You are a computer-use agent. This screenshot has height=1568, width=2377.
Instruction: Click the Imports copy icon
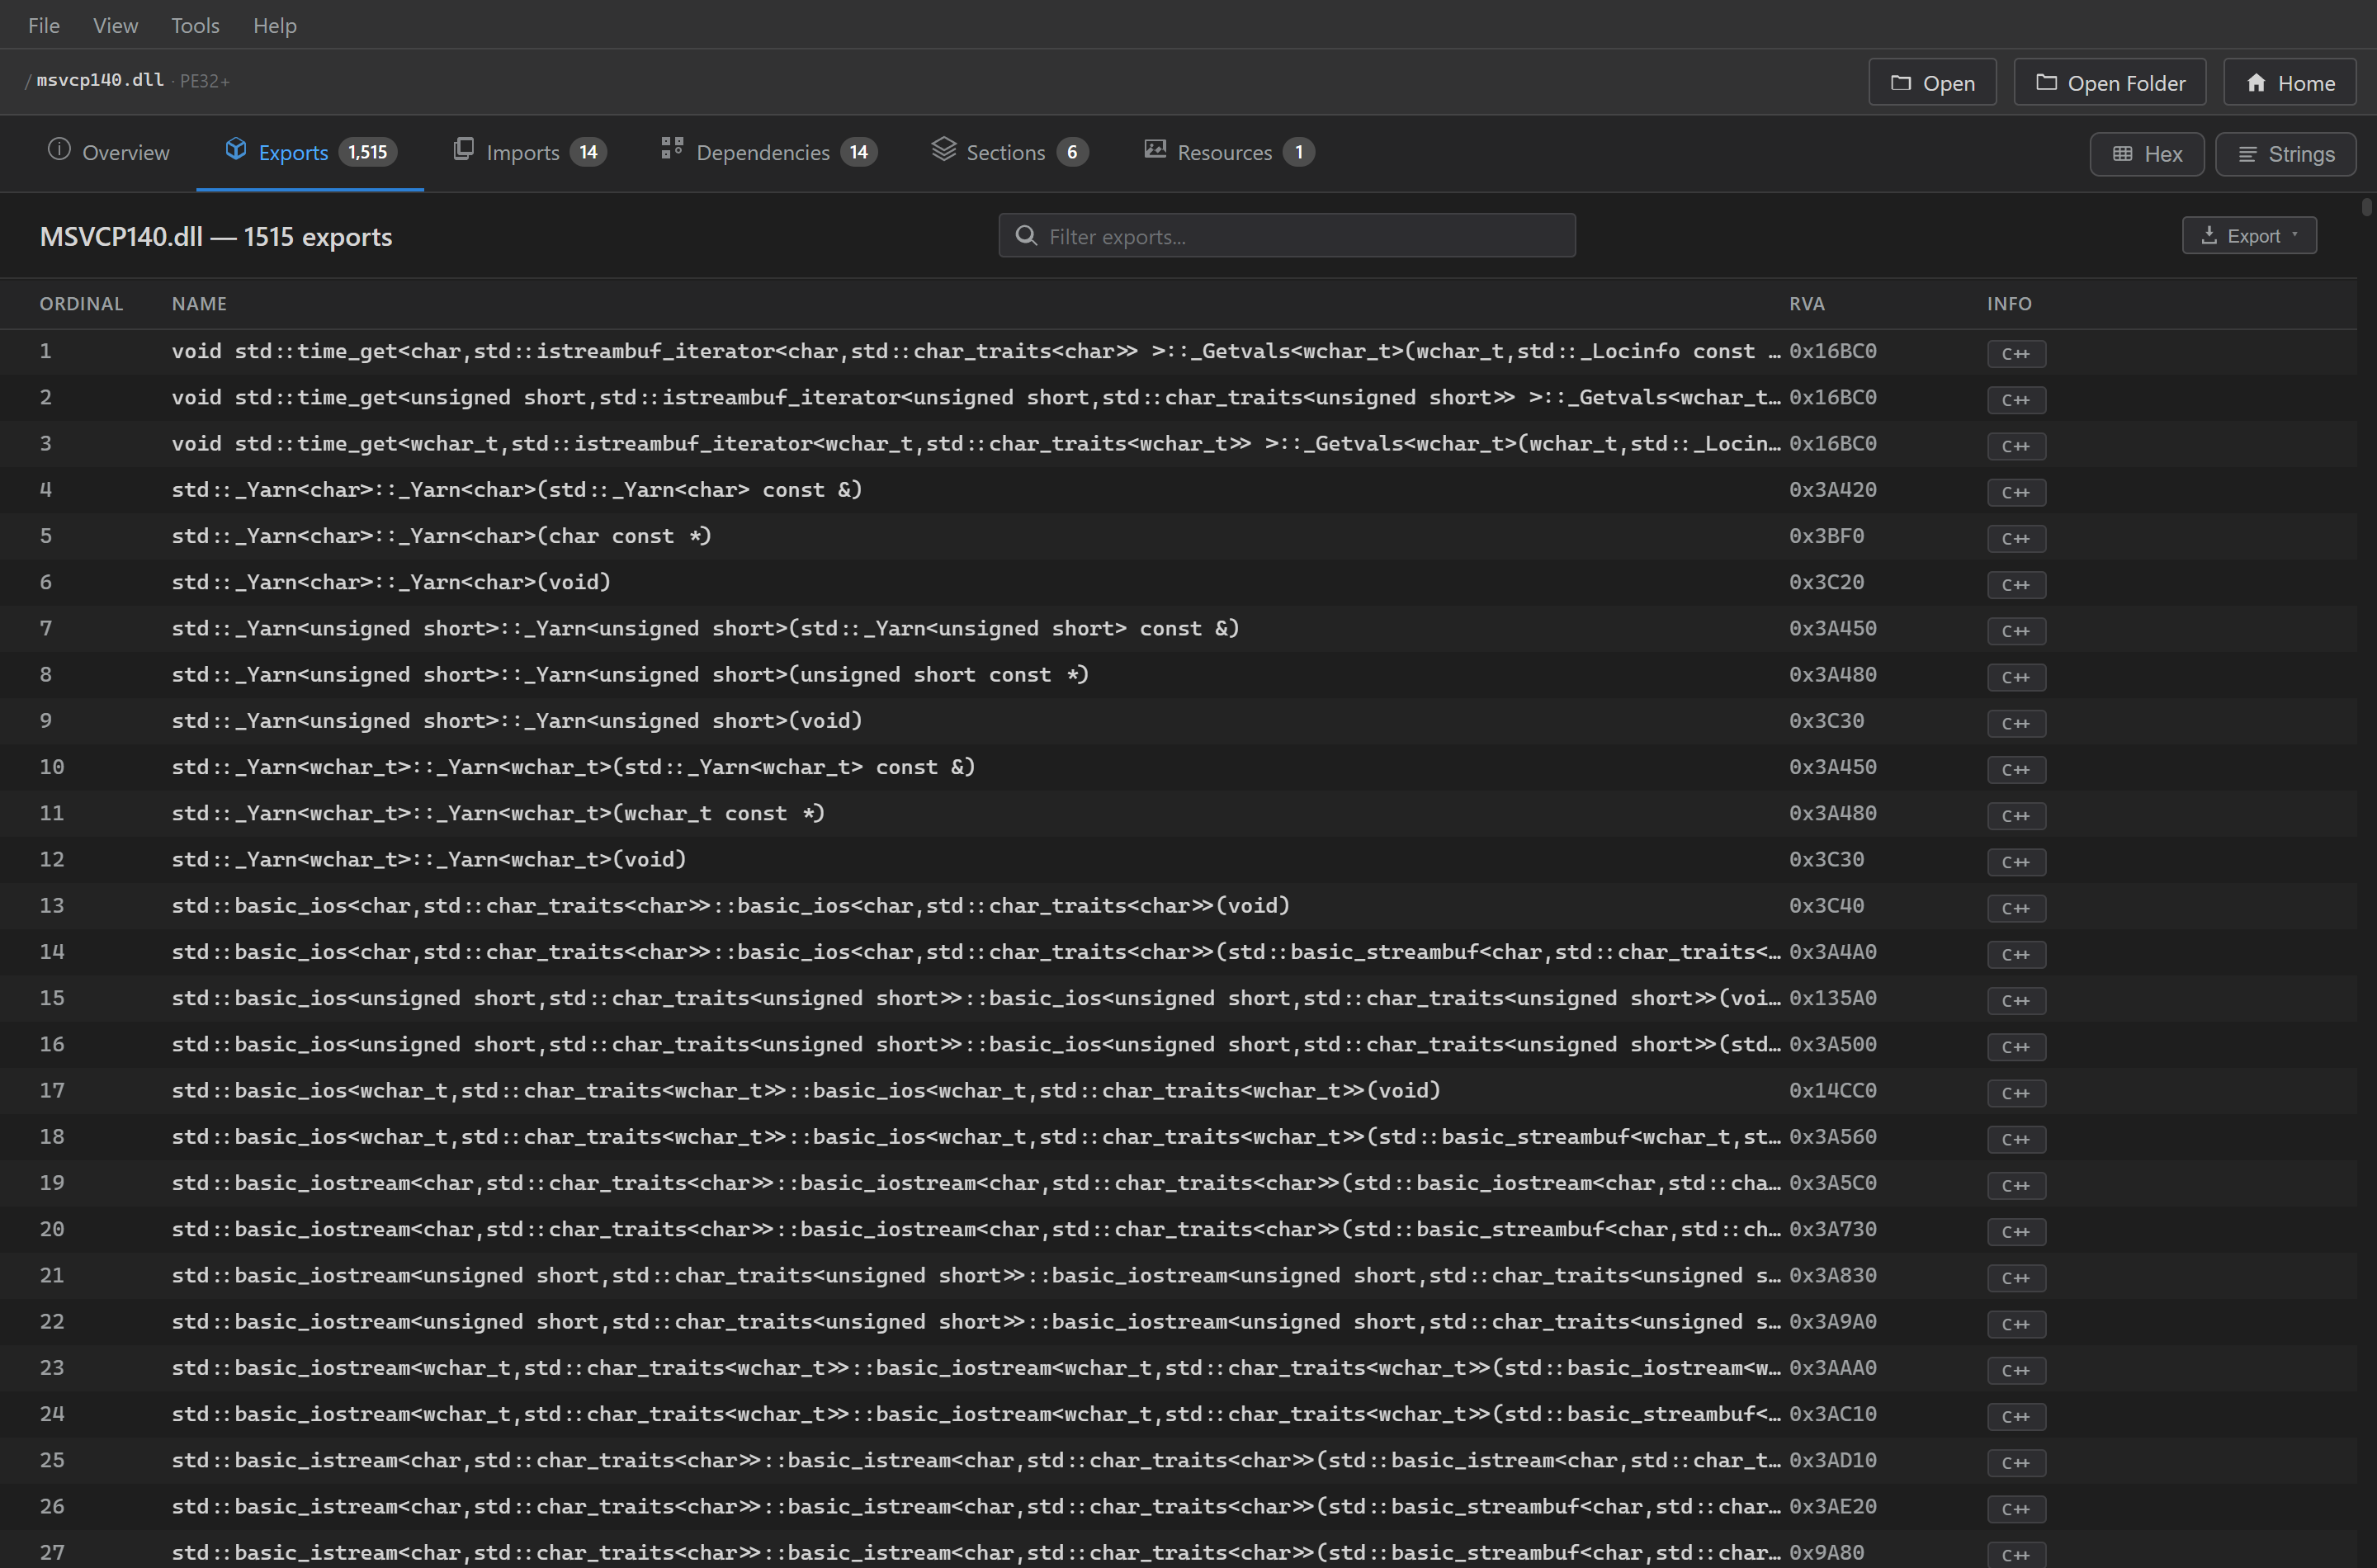click(x=463, y=150)
